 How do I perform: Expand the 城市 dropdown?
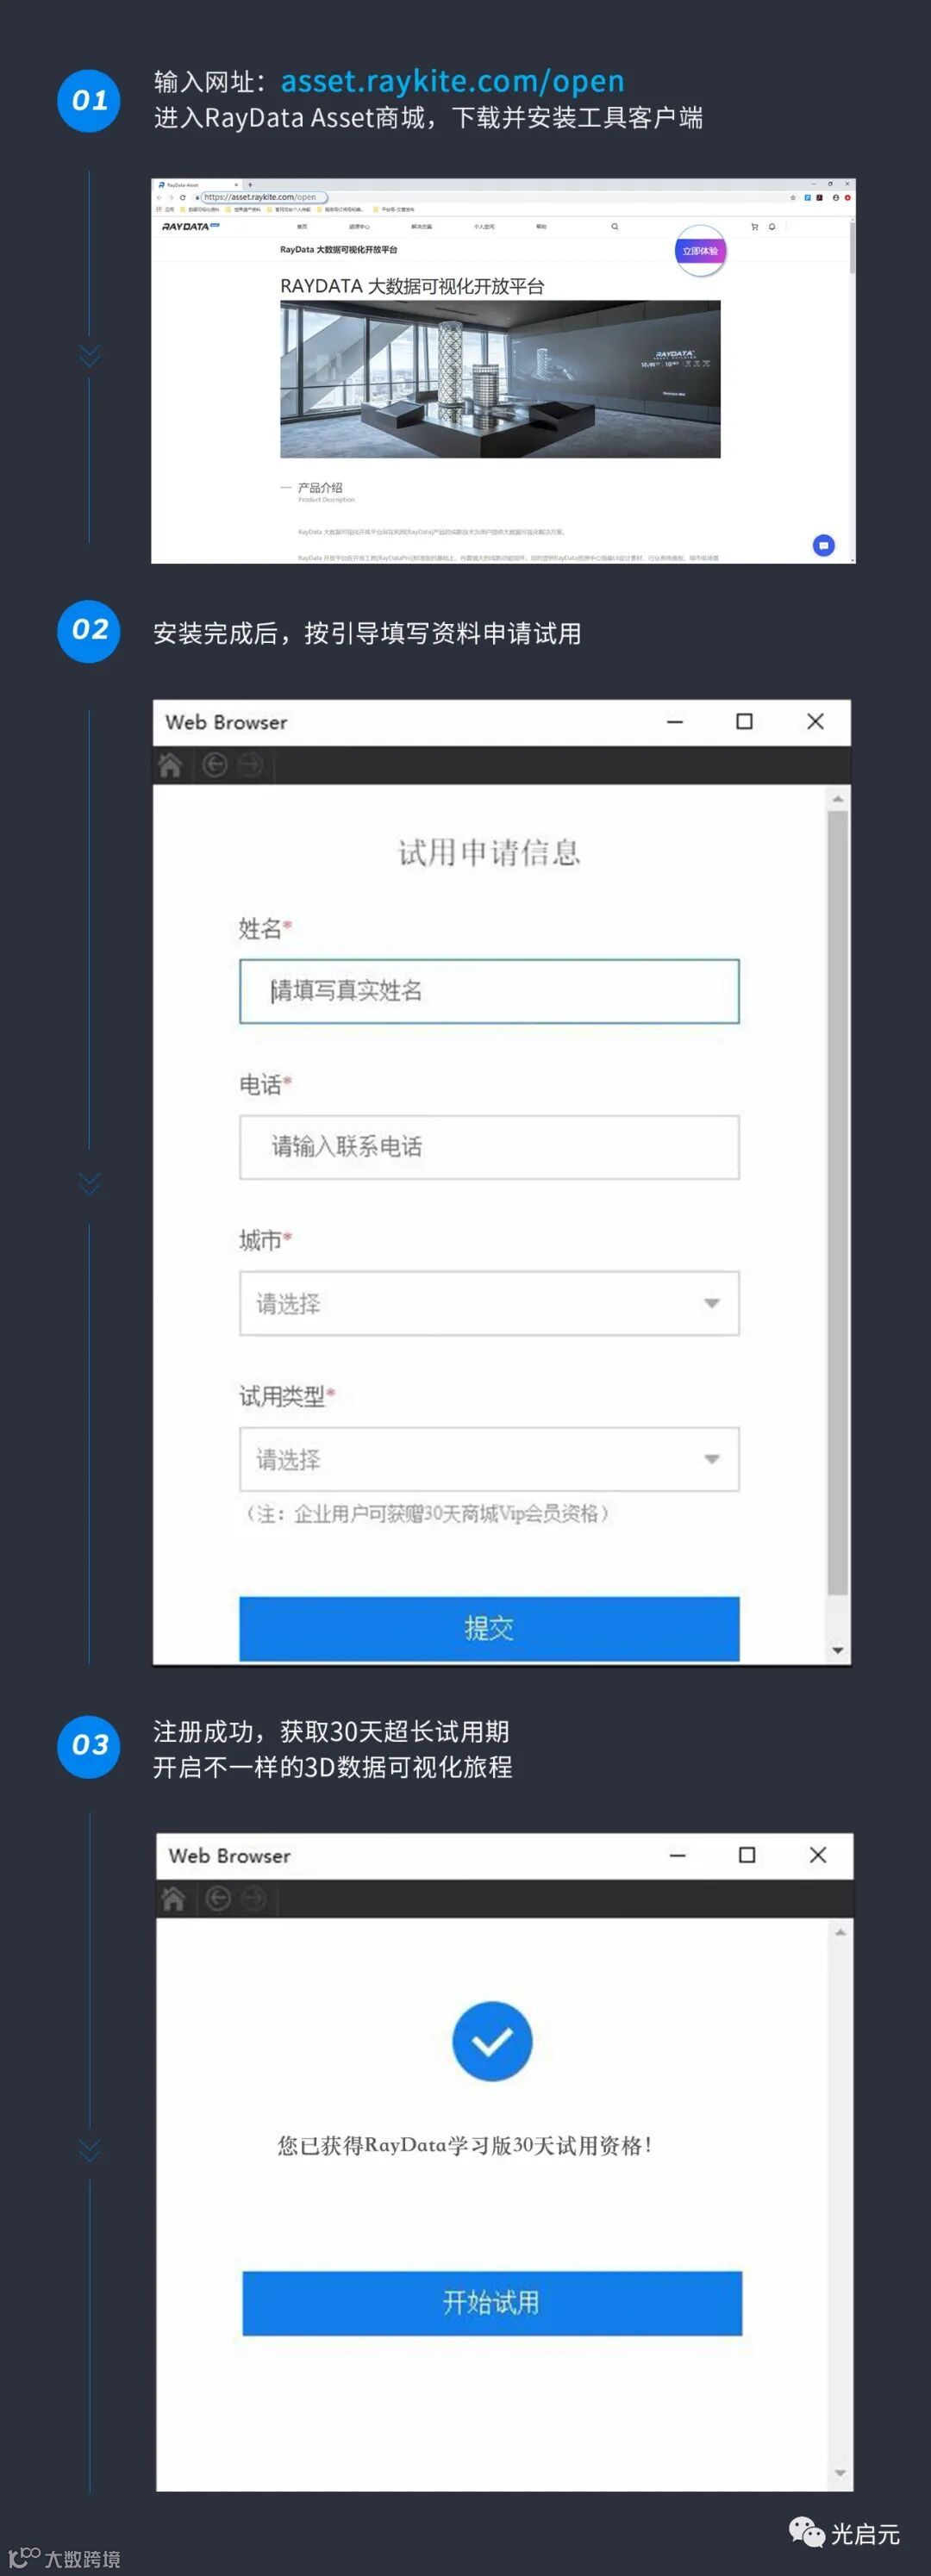[x=489, y=1303]
